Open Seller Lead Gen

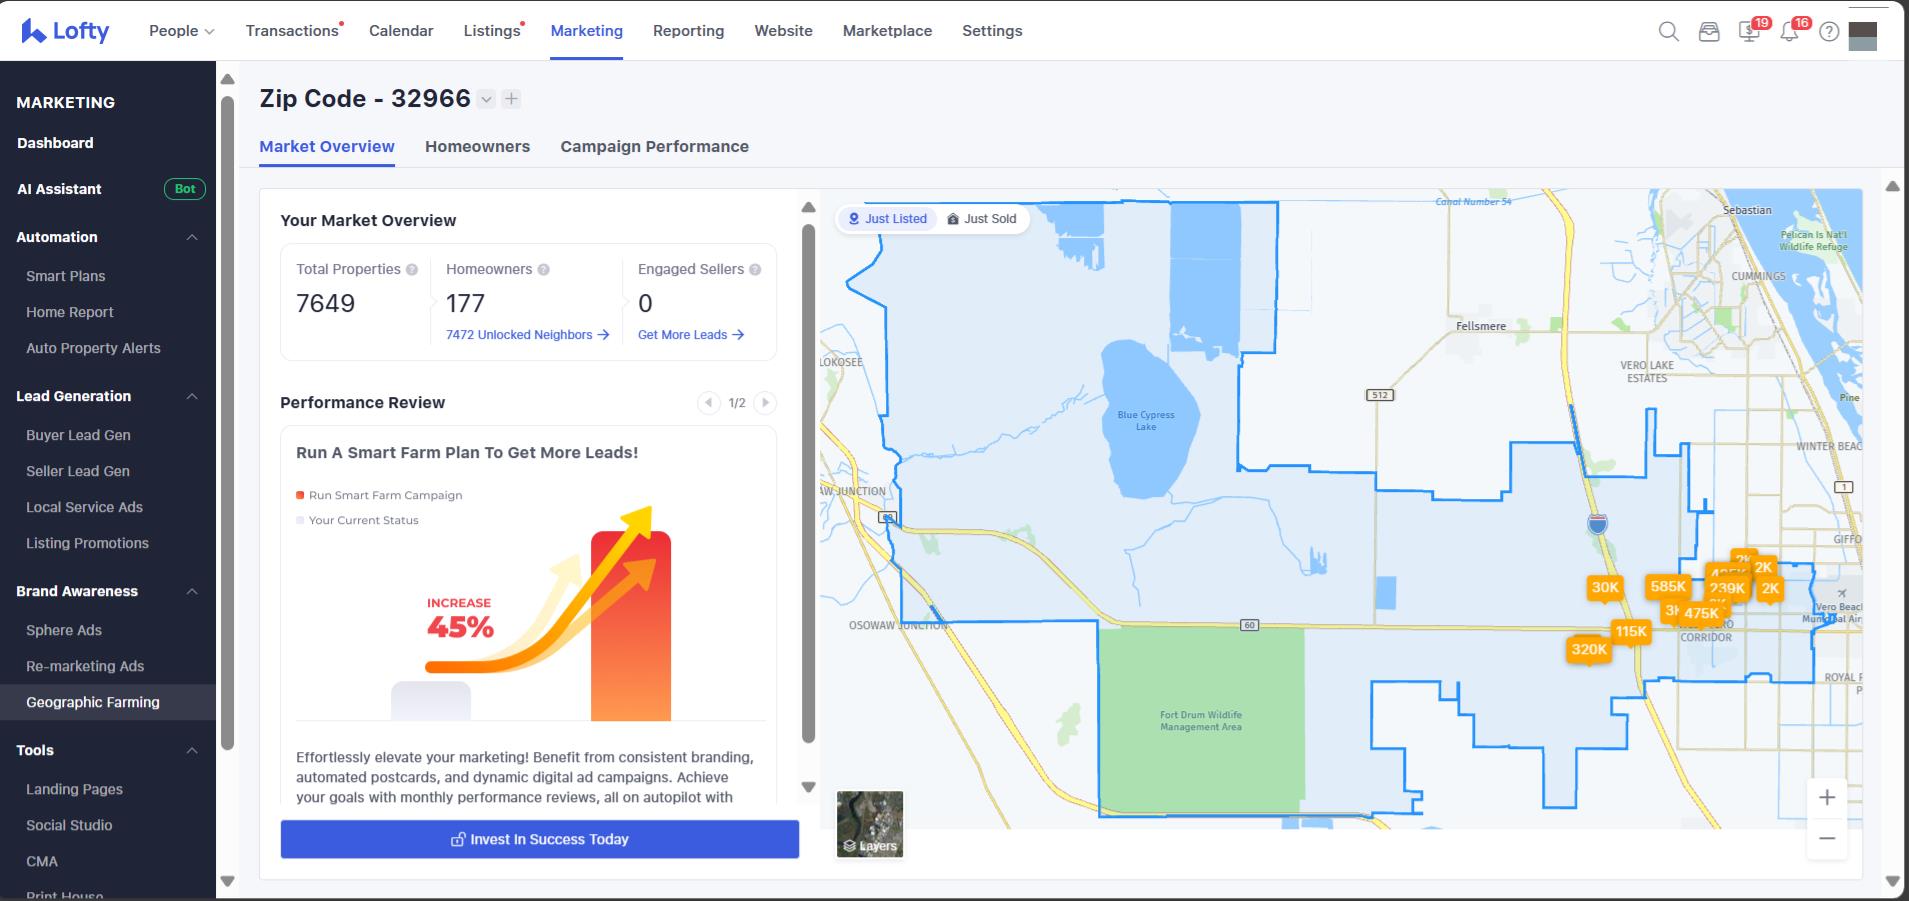pyautogui.click(x=78, y=471)
